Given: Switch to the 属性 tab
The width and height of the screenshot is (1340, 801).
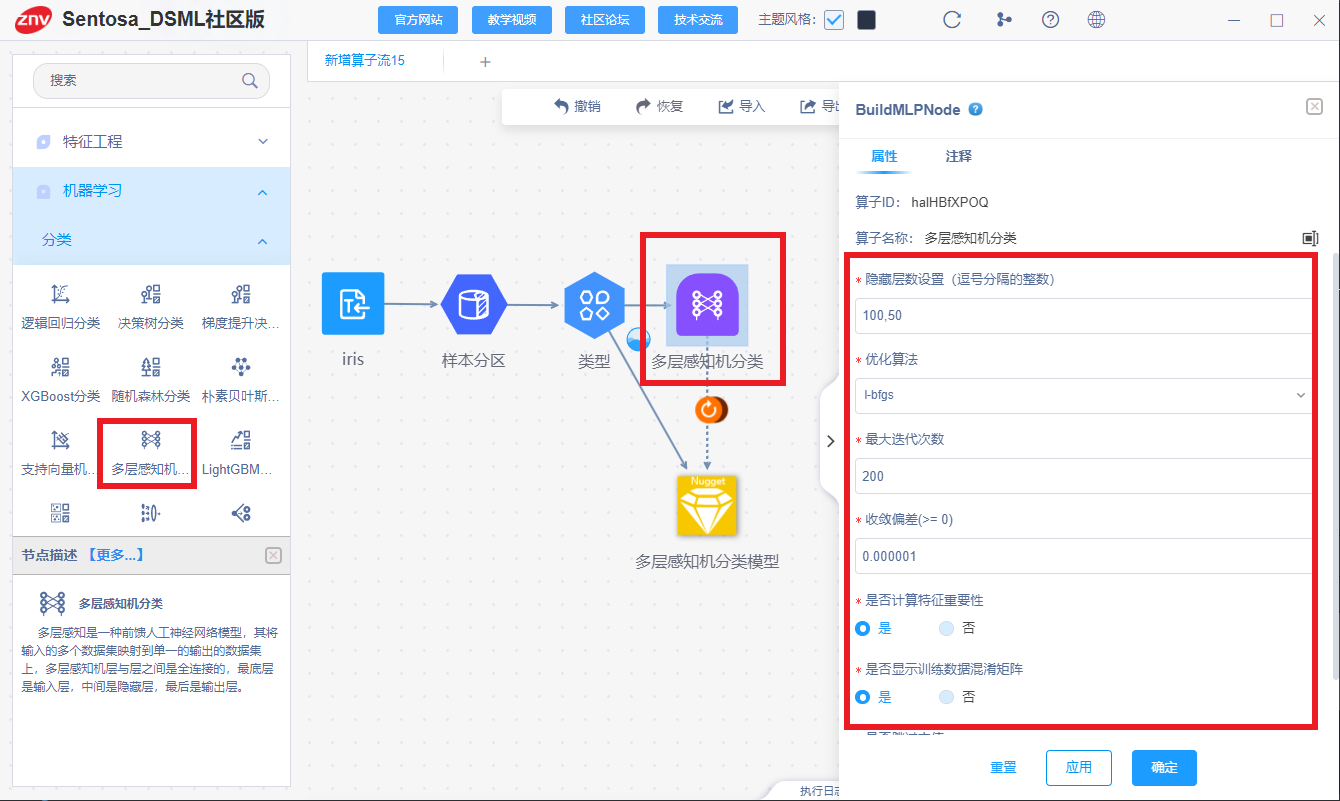Looking at the screenshot, I should coord(884,157).
